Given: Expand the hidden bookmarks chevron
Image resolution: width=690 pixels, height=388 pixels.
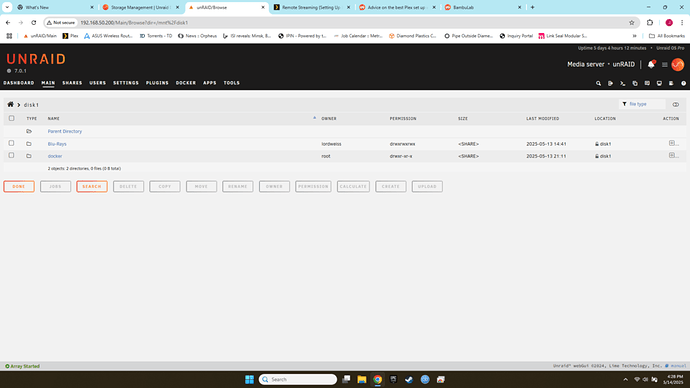Looking at the screenshot, I should click(x=634, y=36).
